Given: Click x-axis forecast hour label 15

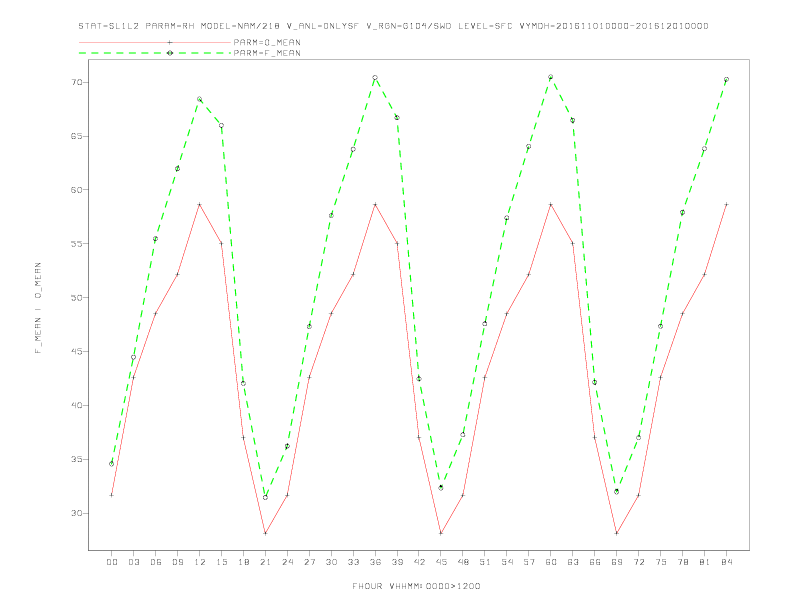Looking at the screenshot, I should coord(221,562).
